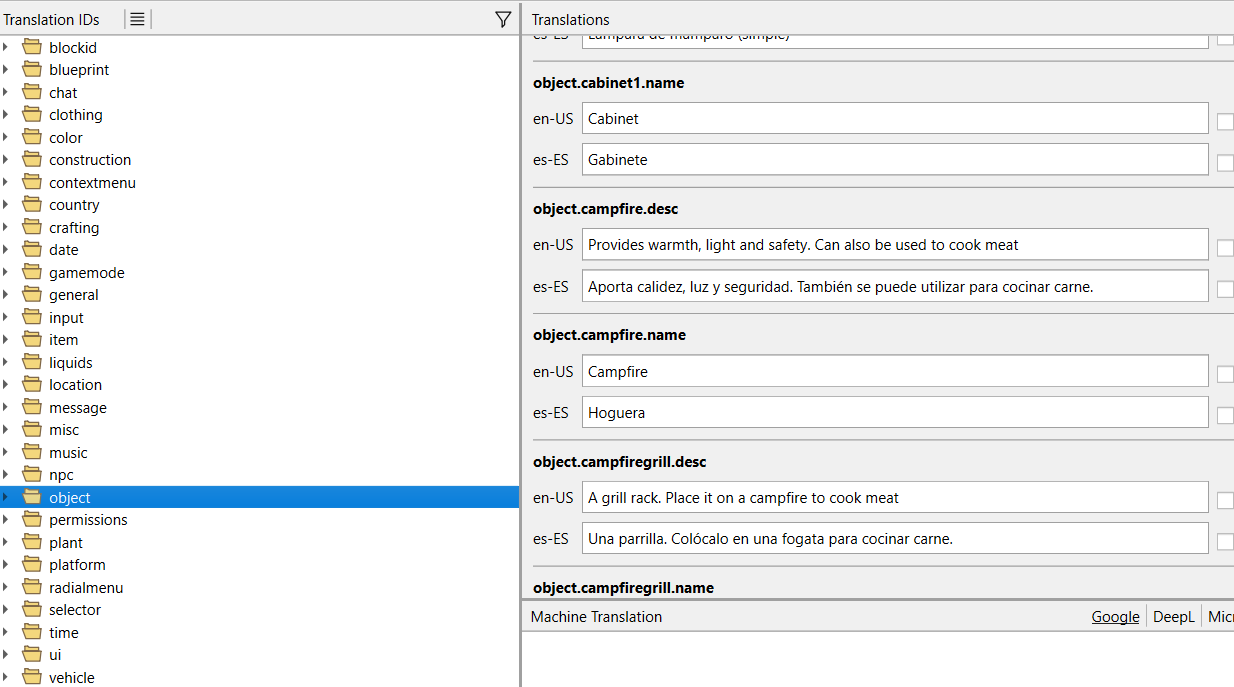
Task: Click the blockid folder icon
Action: pos(32,47)
